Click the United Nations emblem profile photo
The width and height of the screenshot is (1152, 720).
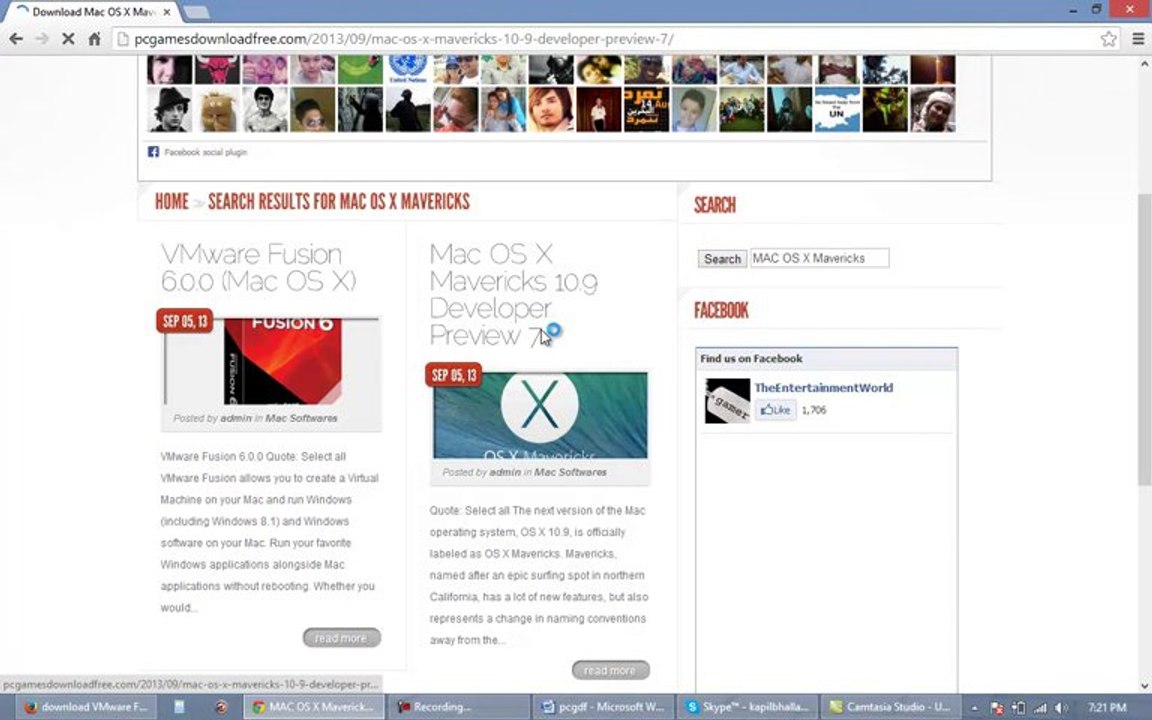(408, 71)
